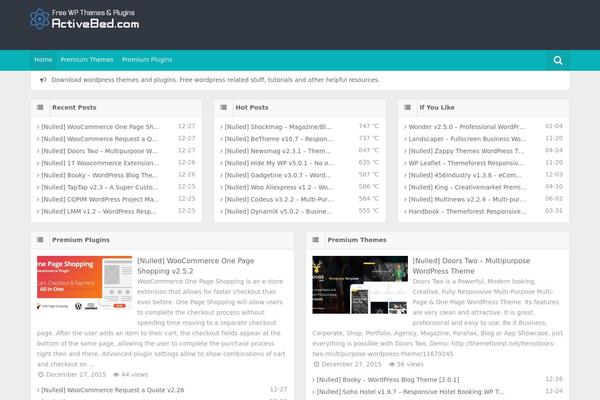Click the list icon beside Premium Plugins
The image size is (600, 400).
point(40,240)
